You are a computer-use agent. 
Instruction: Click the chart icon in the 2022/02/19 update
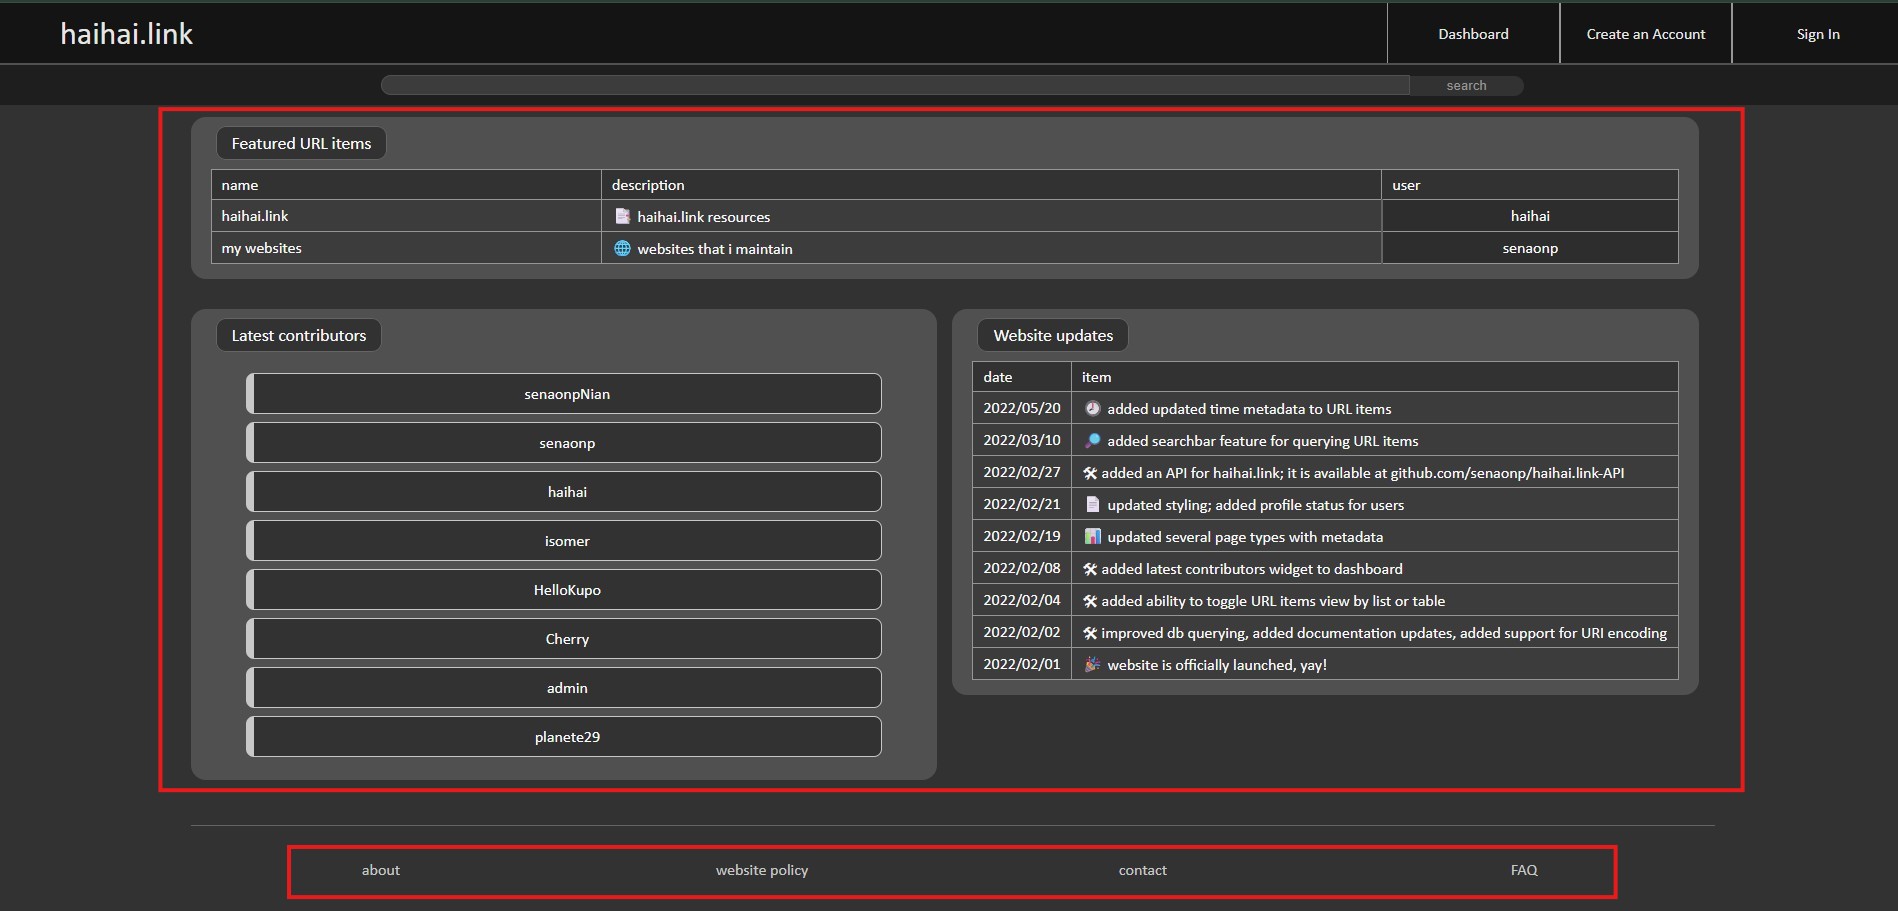1092,536
